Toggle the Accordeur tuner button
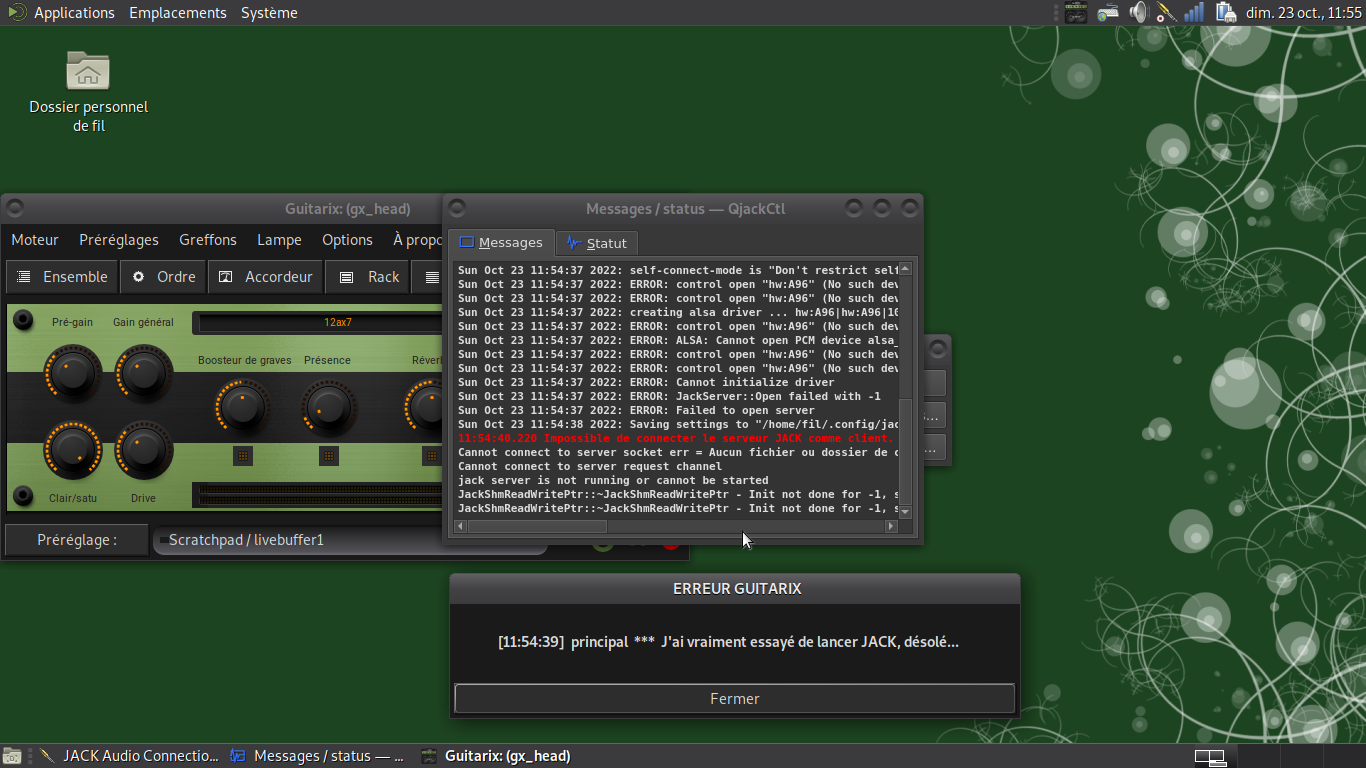1366x768 pixels. coord(266,277)
